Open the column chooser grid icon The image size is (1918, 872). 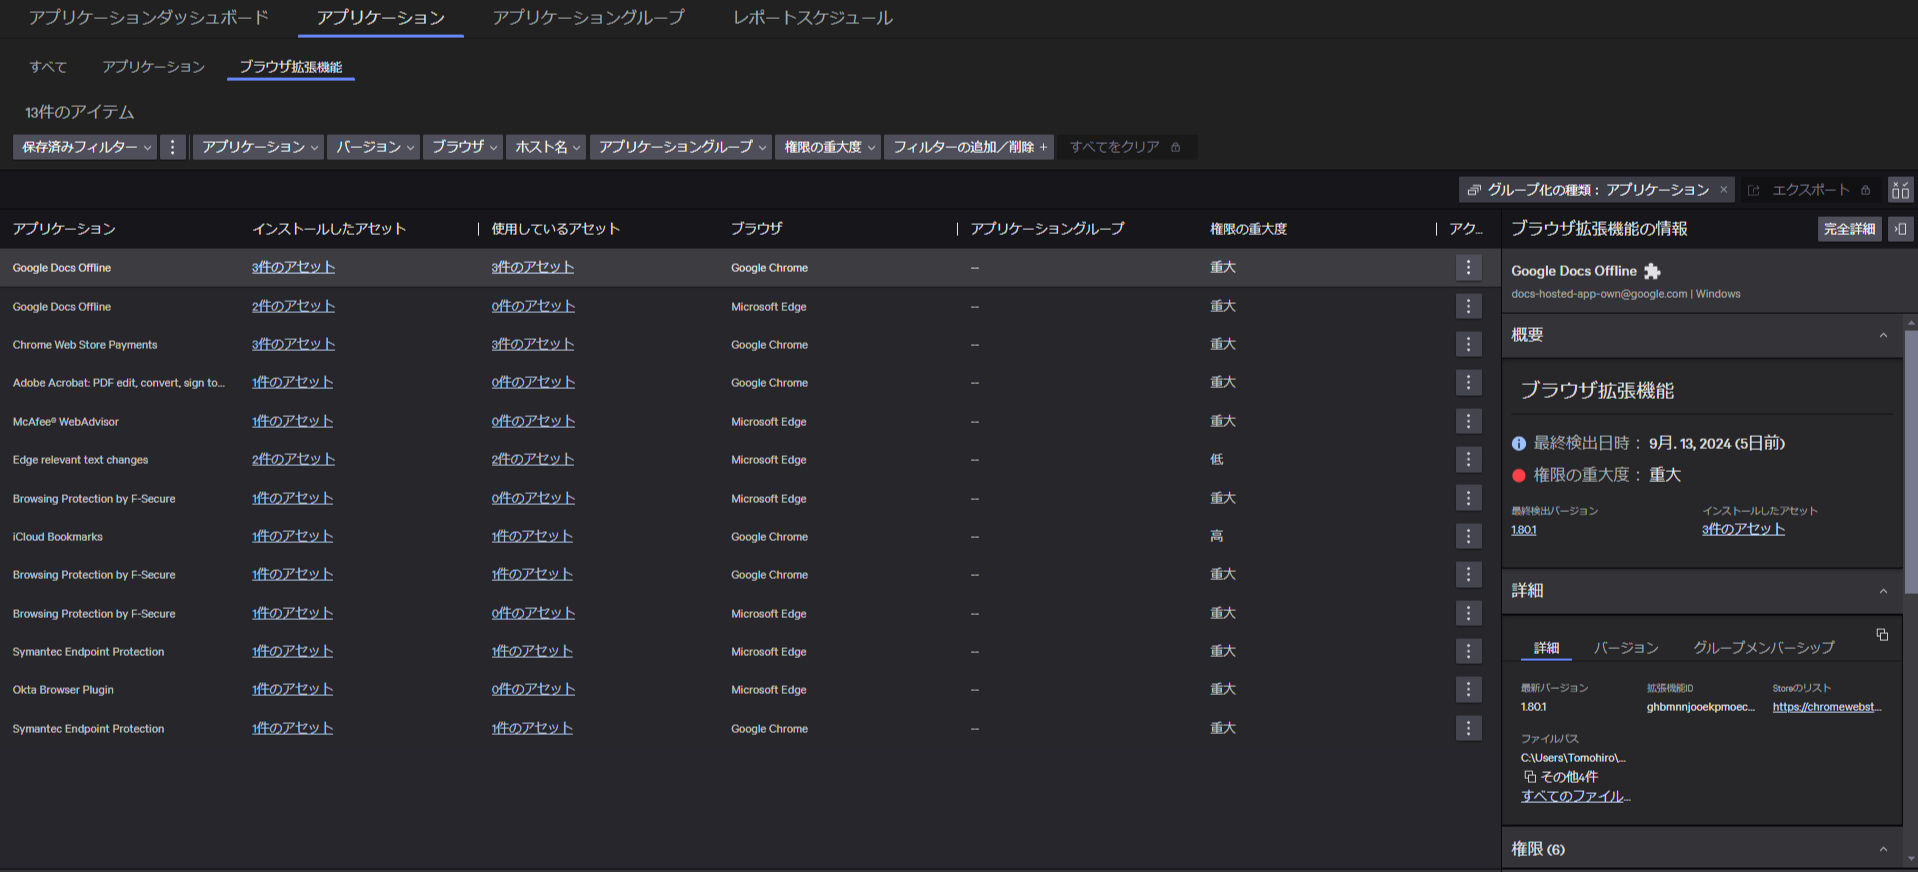(x=1900, y=189)
